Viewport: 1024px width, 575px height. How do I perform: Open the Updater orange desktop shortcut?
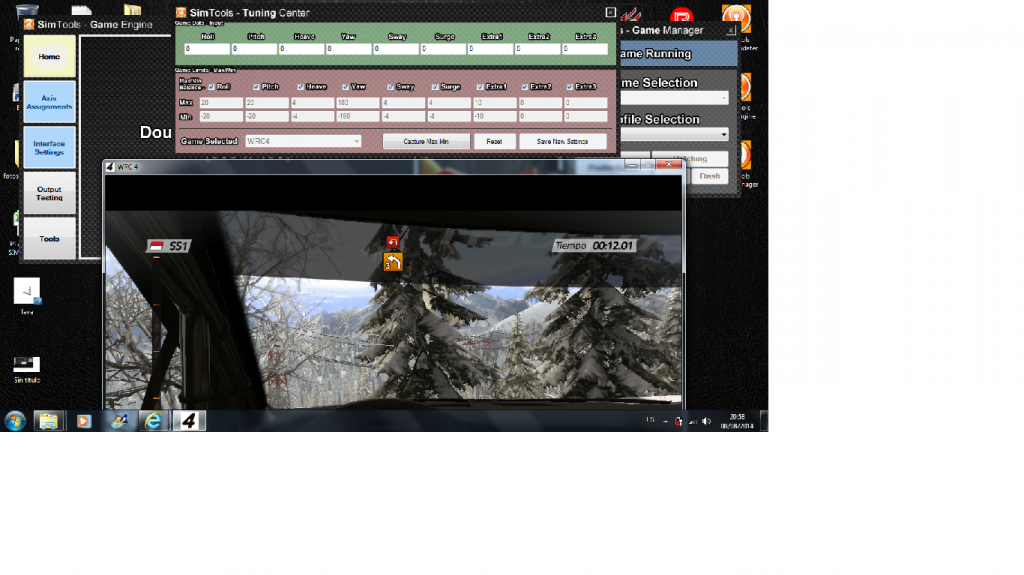(x=737, y=18)
